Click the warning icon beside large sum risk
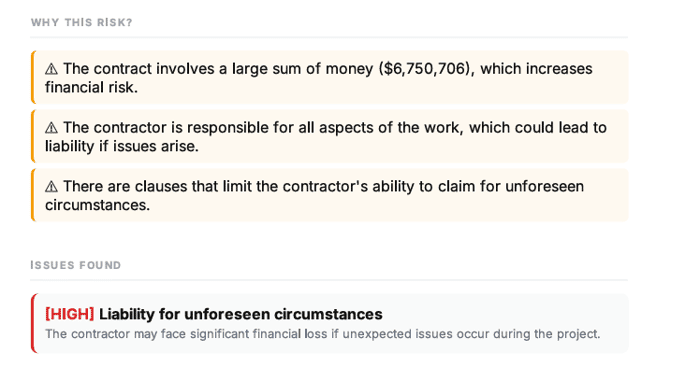700x381 pixels. click(x=51, y=69)
